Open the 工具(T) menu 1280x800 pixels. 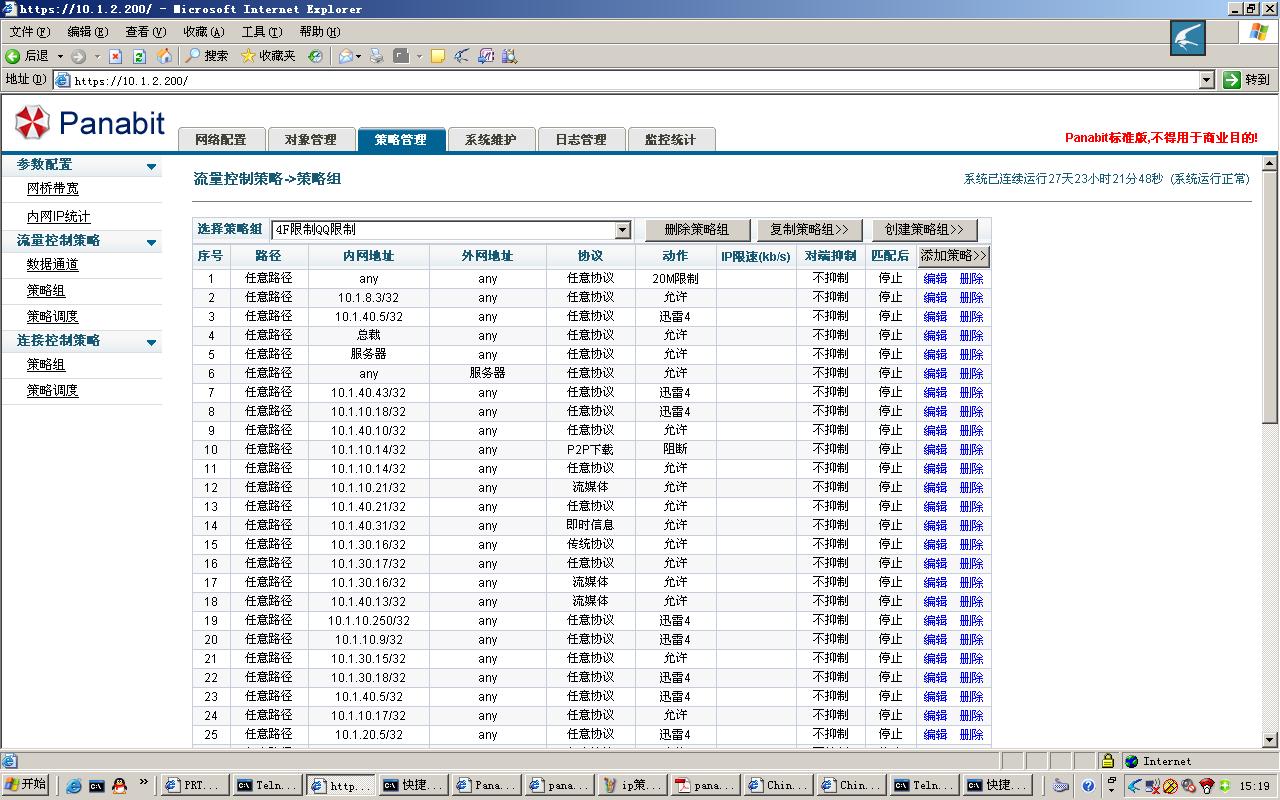[x=262, y=32]
